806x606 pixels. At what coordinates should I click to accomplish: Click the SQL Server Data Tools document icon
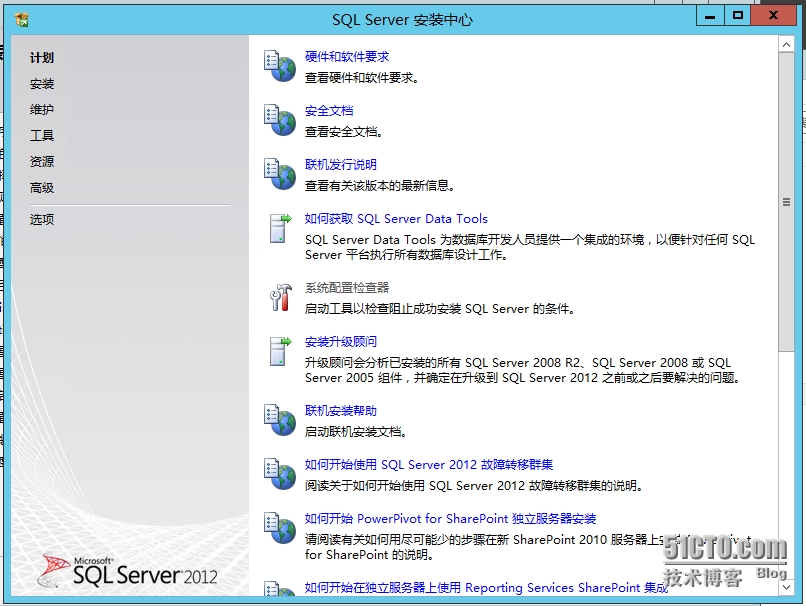(x=279, y=227)
